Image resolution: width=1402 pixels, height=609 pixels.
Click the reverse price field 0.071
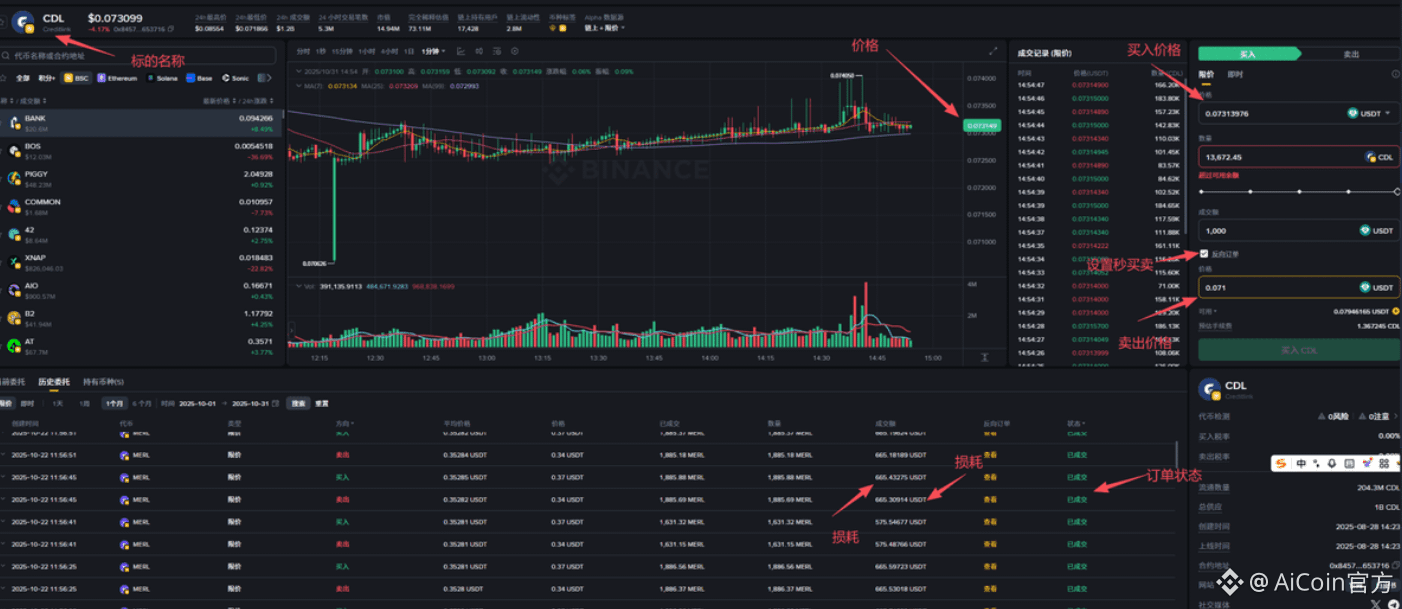(x=1299, y=288)
